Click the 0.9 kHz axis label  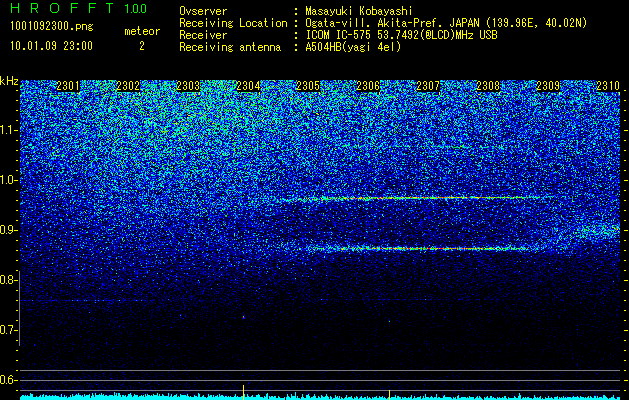click(x=9, y=230)
